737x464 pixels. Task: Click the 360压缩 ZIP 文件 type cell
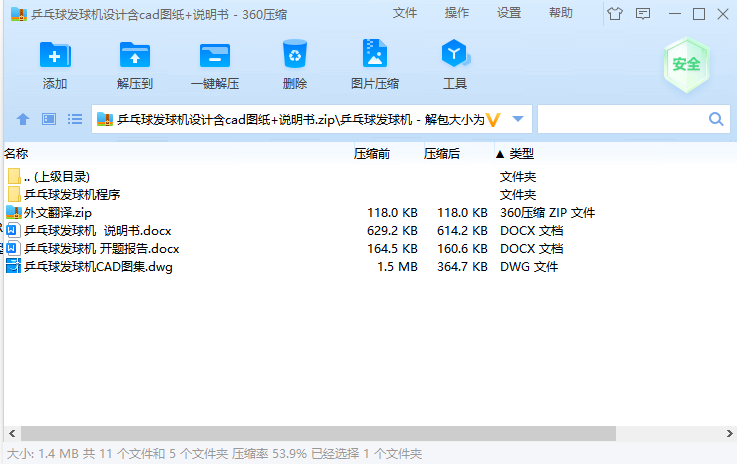[x=548, y=213]
